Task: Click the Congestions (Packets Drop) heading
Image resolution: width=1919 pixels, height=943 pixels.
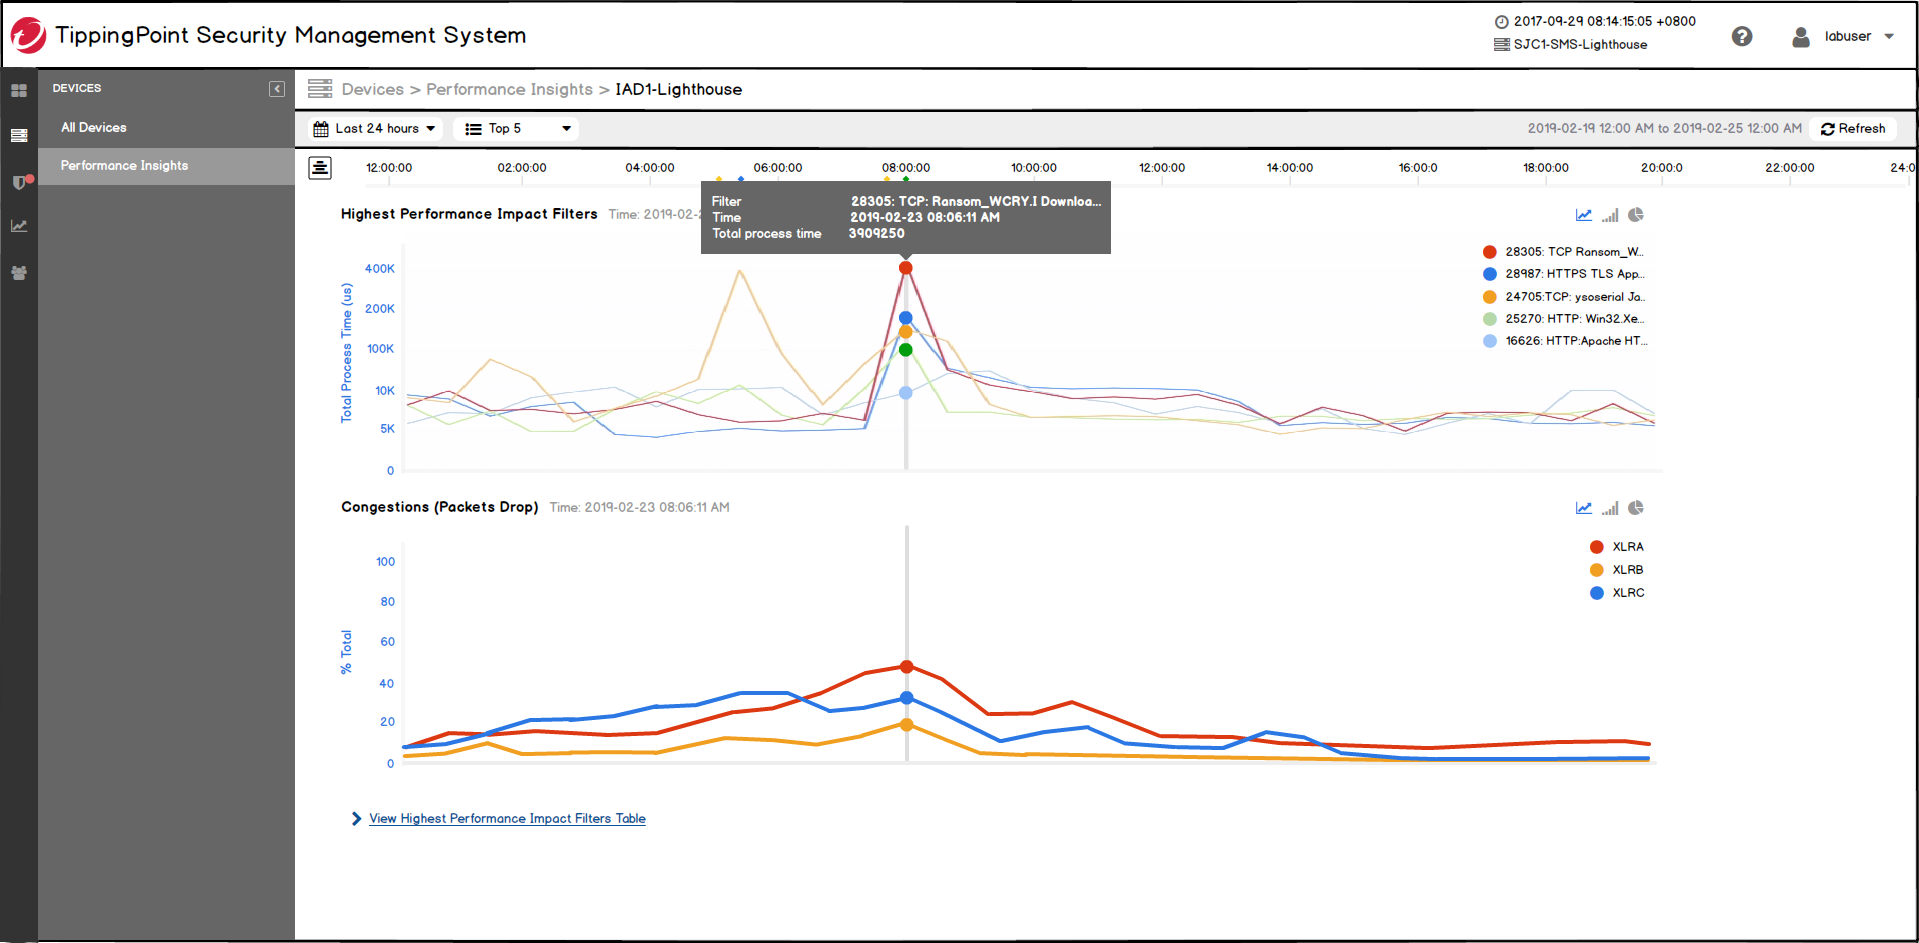Action: pos(440,507)
